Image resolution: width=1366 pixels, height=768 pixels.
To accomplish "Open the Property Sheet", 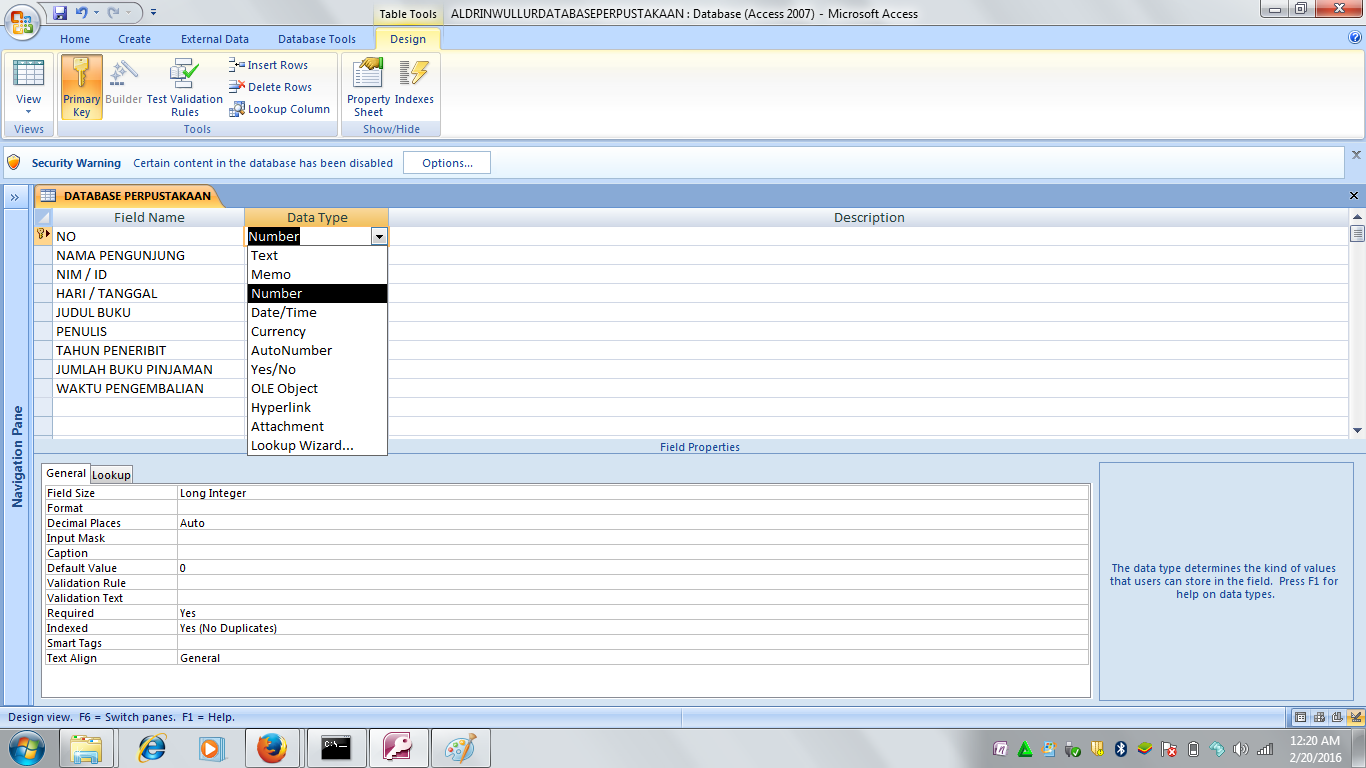I will 367,86.
